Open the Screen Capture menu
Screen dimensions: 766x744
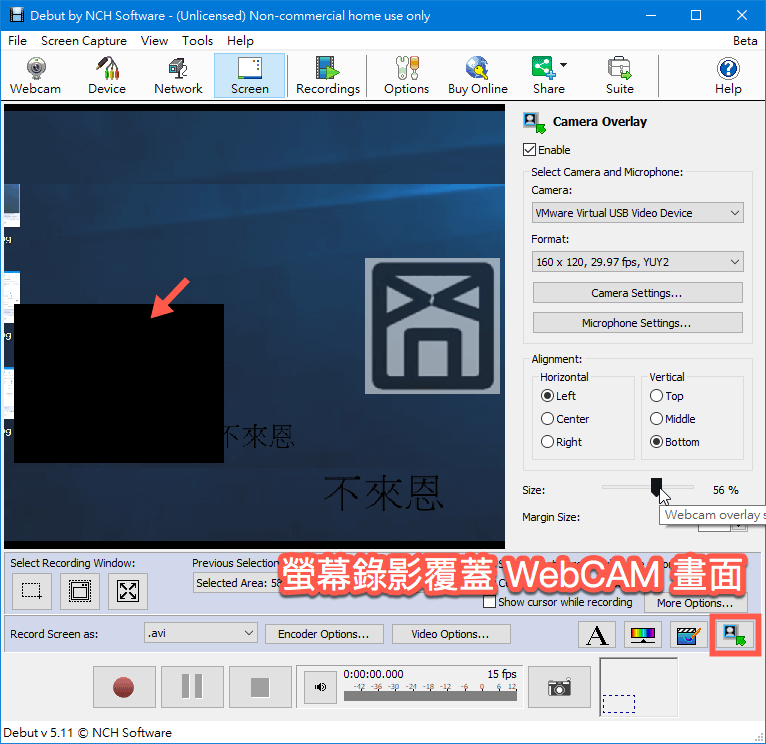(84, 41)
